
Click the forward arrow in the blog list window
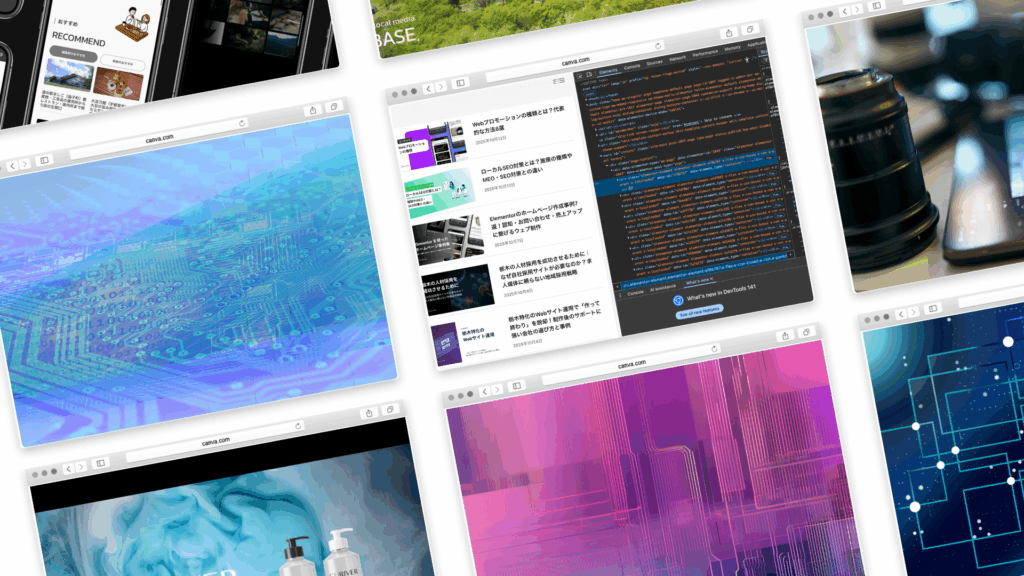[x=439, y=87]
